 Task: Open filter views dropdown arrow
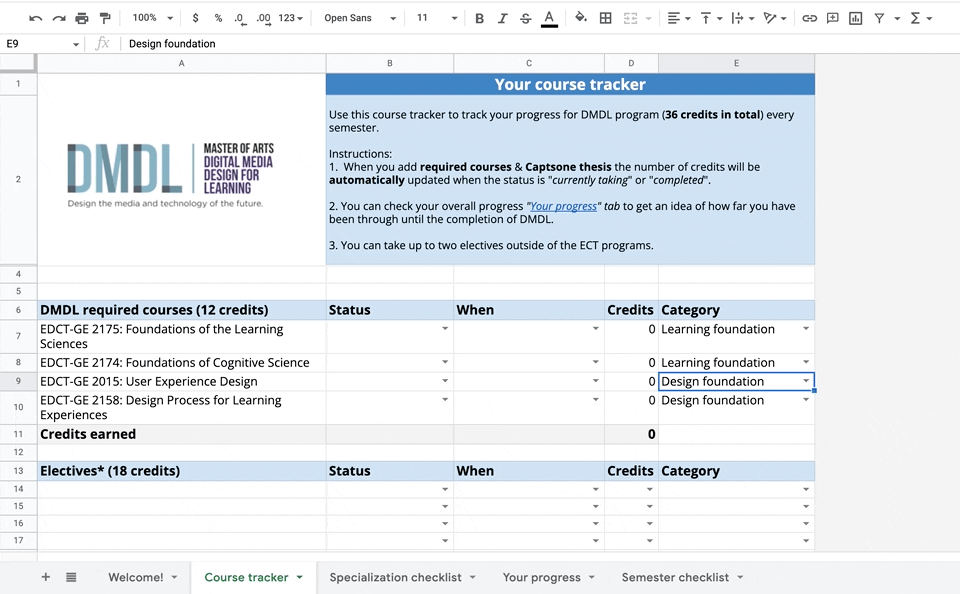click(x=897, y=18)
